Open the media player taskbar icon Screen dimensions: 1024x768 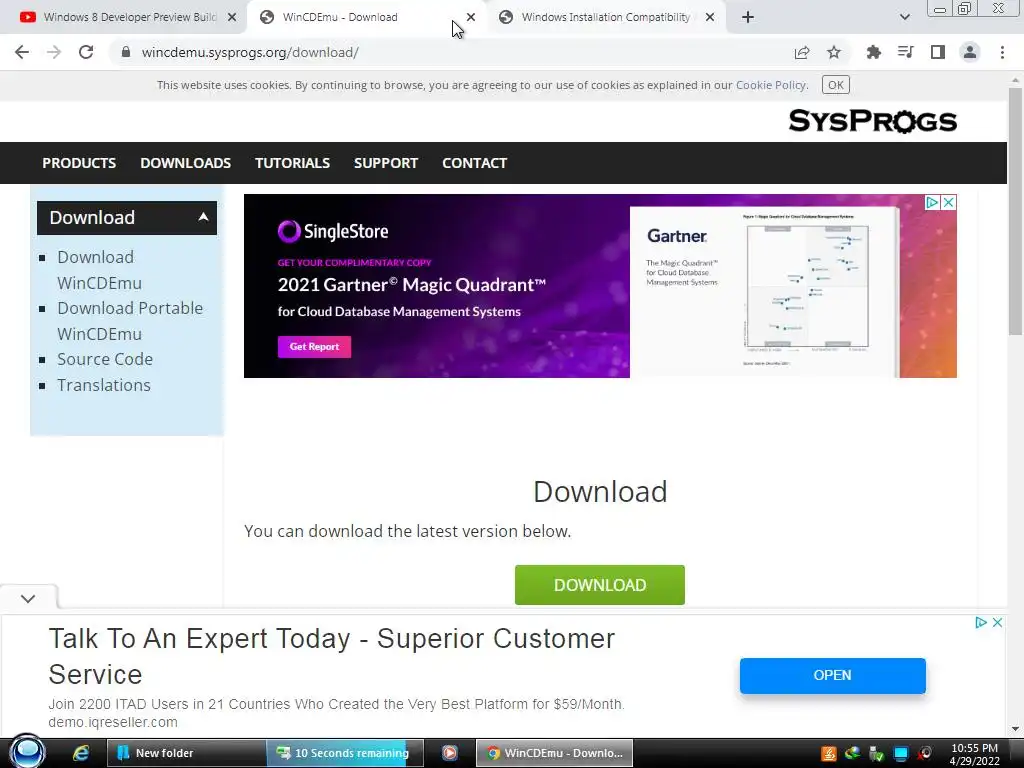click(x=450, y=753)
